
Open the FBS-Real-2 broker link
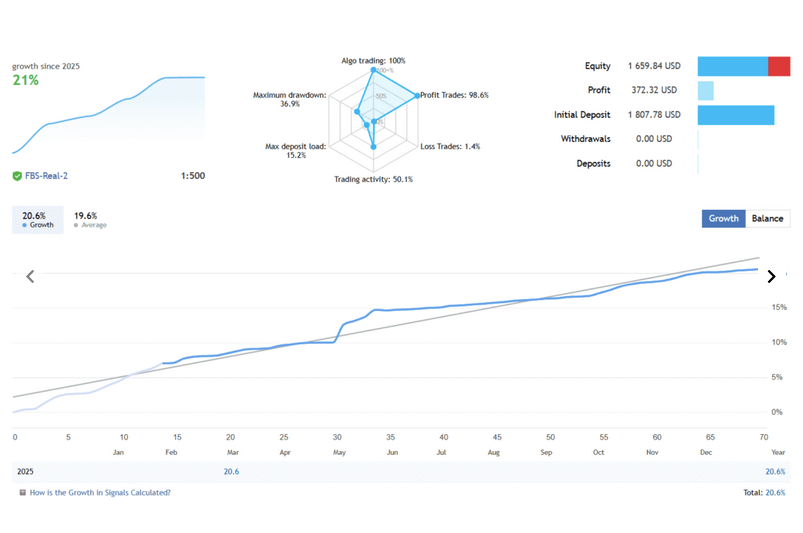(x=47, y=176)
